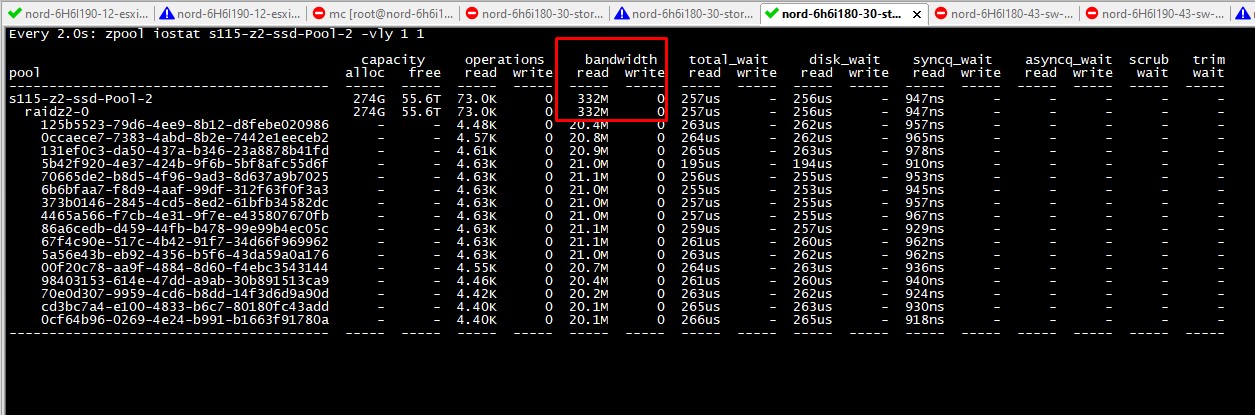Close the active nord-6h6i180-30-st tab

(x=915, y=14)
